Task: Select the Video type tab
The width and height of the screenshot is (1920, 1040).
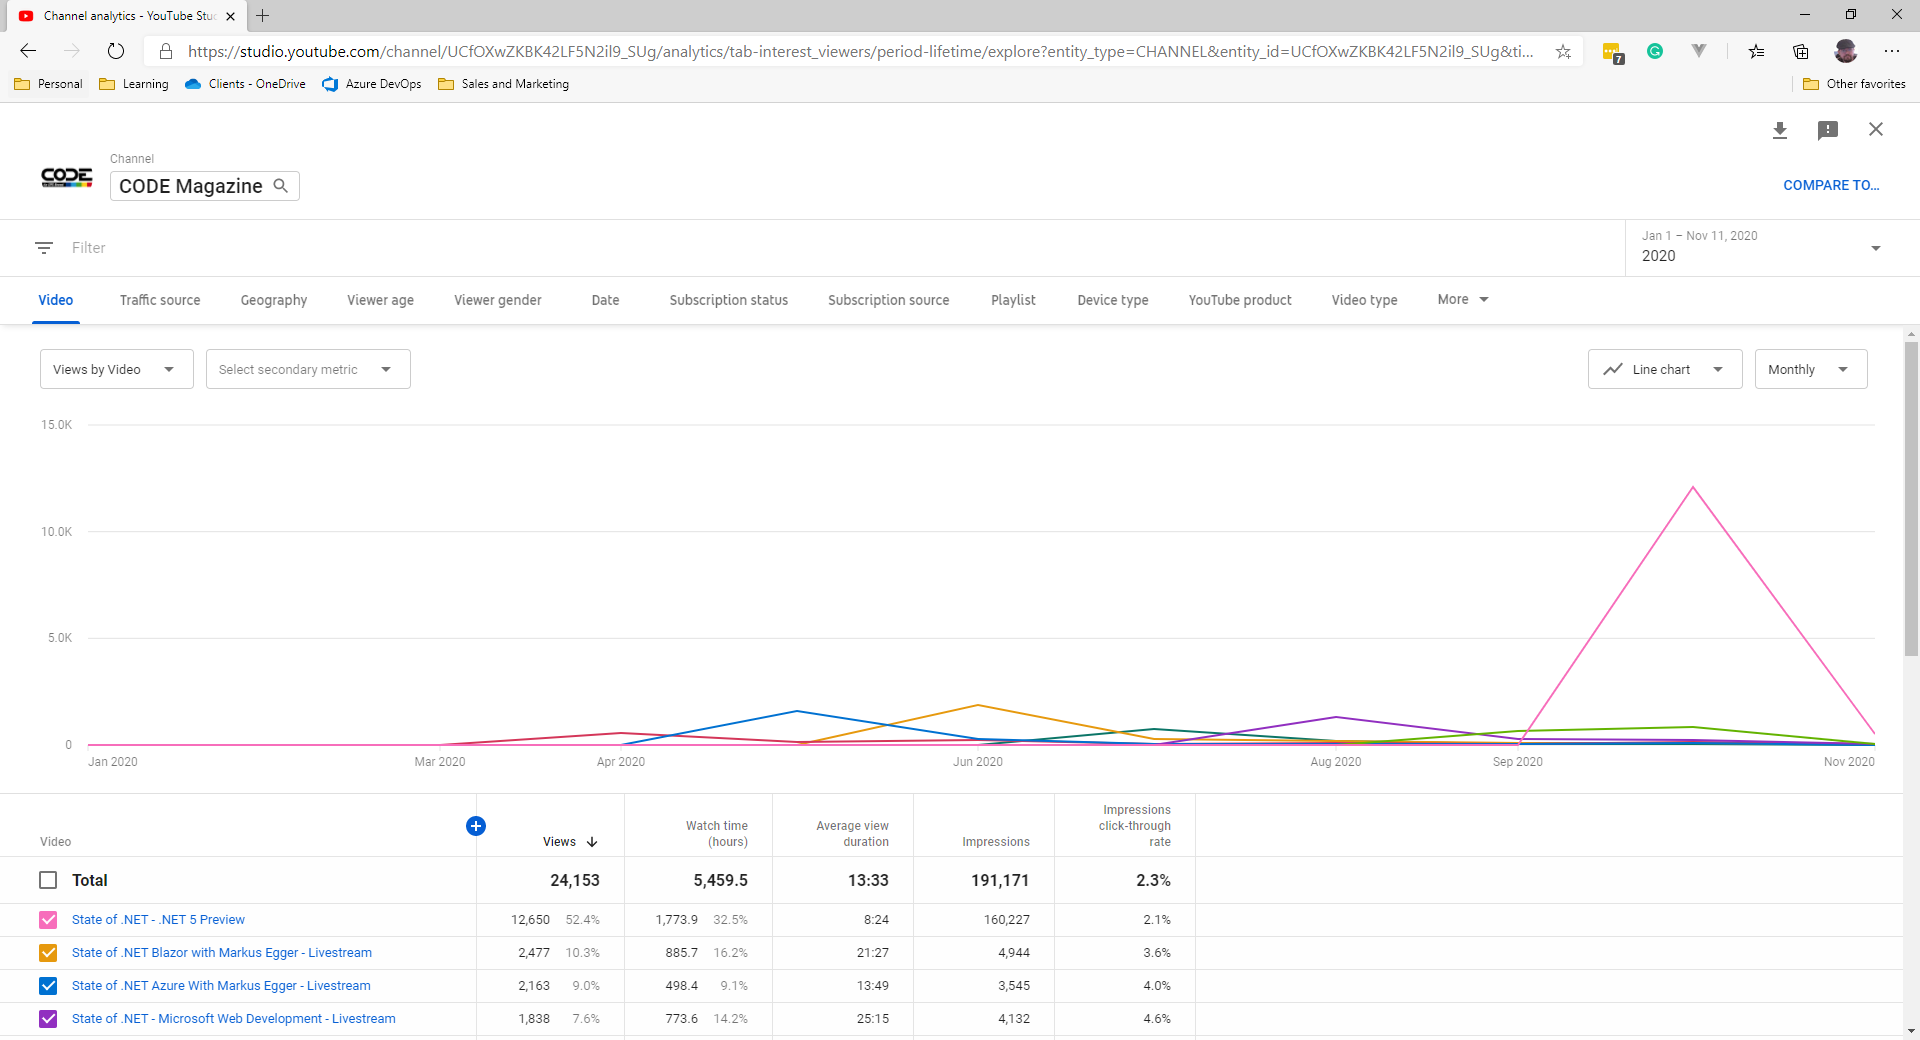Action: (1364, 300)
